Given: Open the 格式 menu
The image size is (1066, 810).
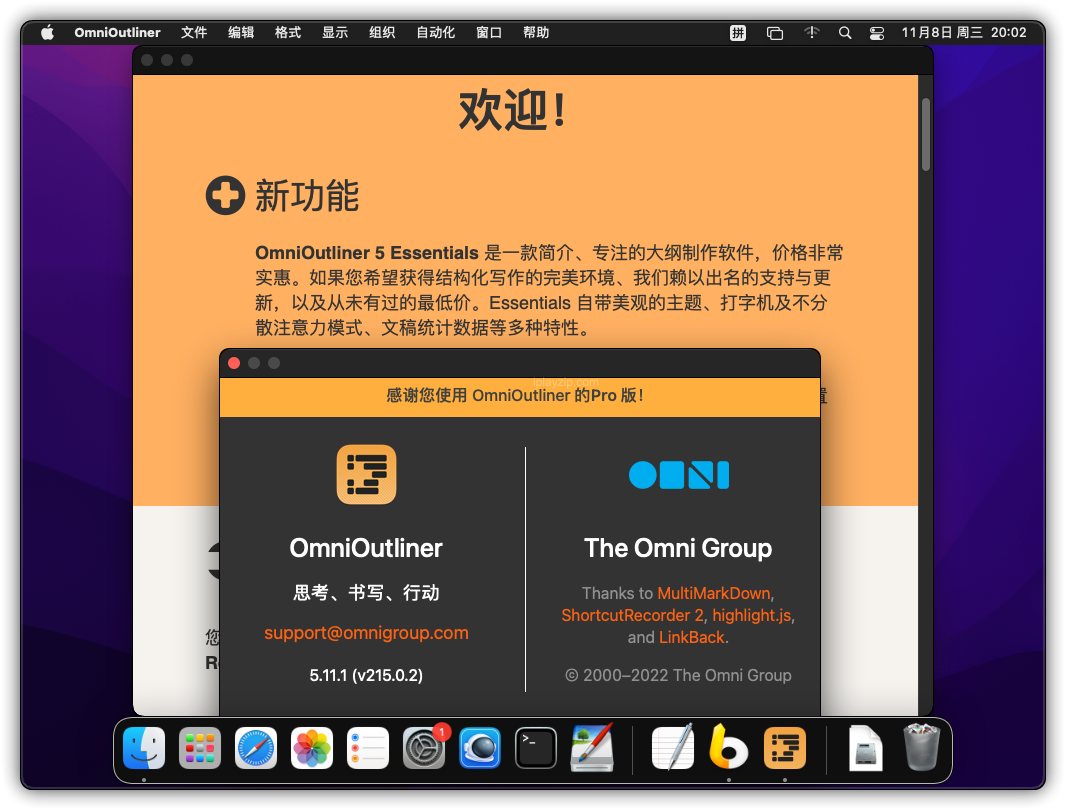Looking at the screenshot, I should 288,33.
